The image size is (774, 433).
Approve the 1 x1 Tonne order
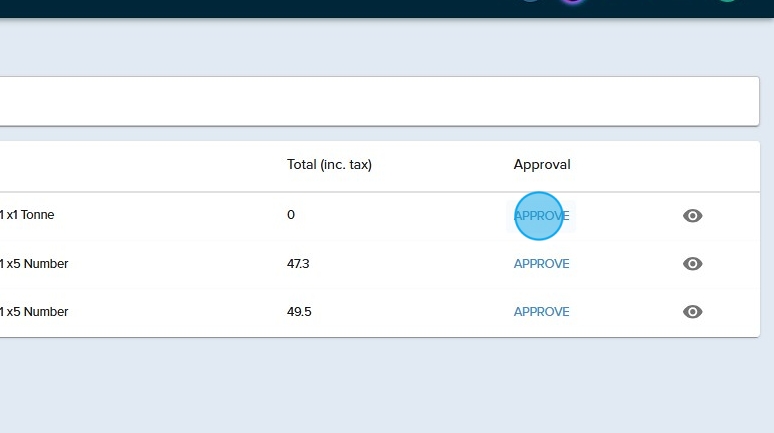coord(541,216)
